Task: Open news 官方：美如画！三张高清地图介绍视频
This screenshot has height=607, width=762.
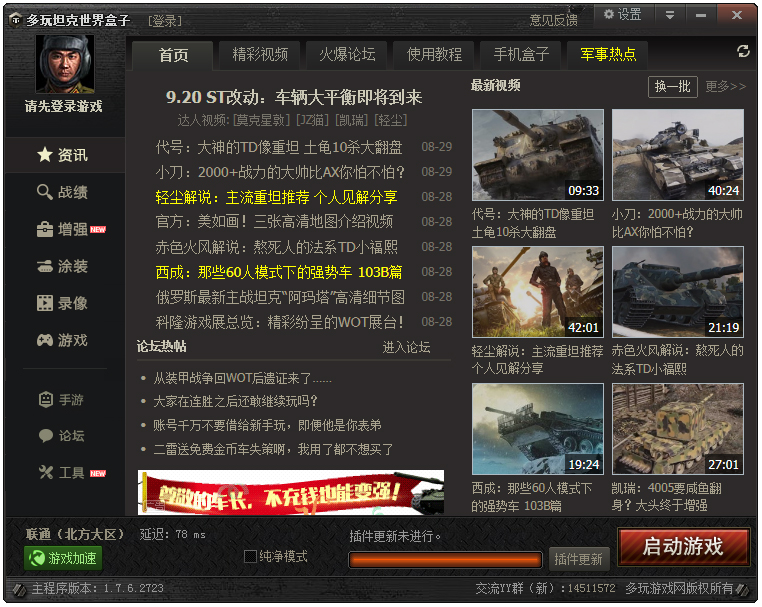Action: [274, 222]
